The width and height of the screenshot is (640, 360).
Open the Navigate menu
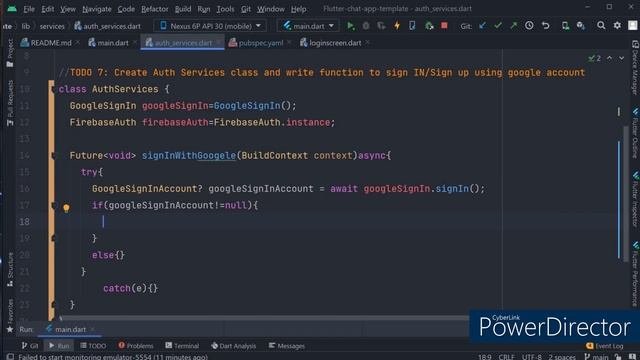[97, 9]
